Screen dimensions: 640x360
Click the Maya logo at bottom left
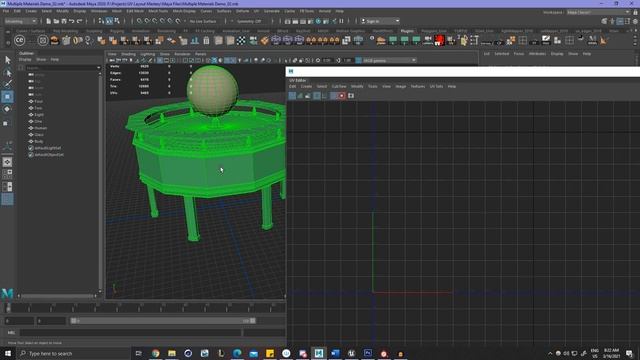tap(7, 293)
